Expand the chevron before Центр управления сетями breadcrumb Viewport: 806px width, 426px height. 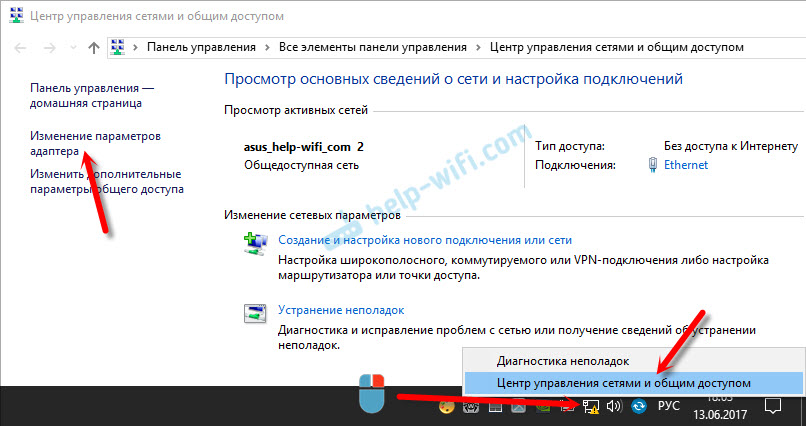pyautogui.click(x=479, y=47)
